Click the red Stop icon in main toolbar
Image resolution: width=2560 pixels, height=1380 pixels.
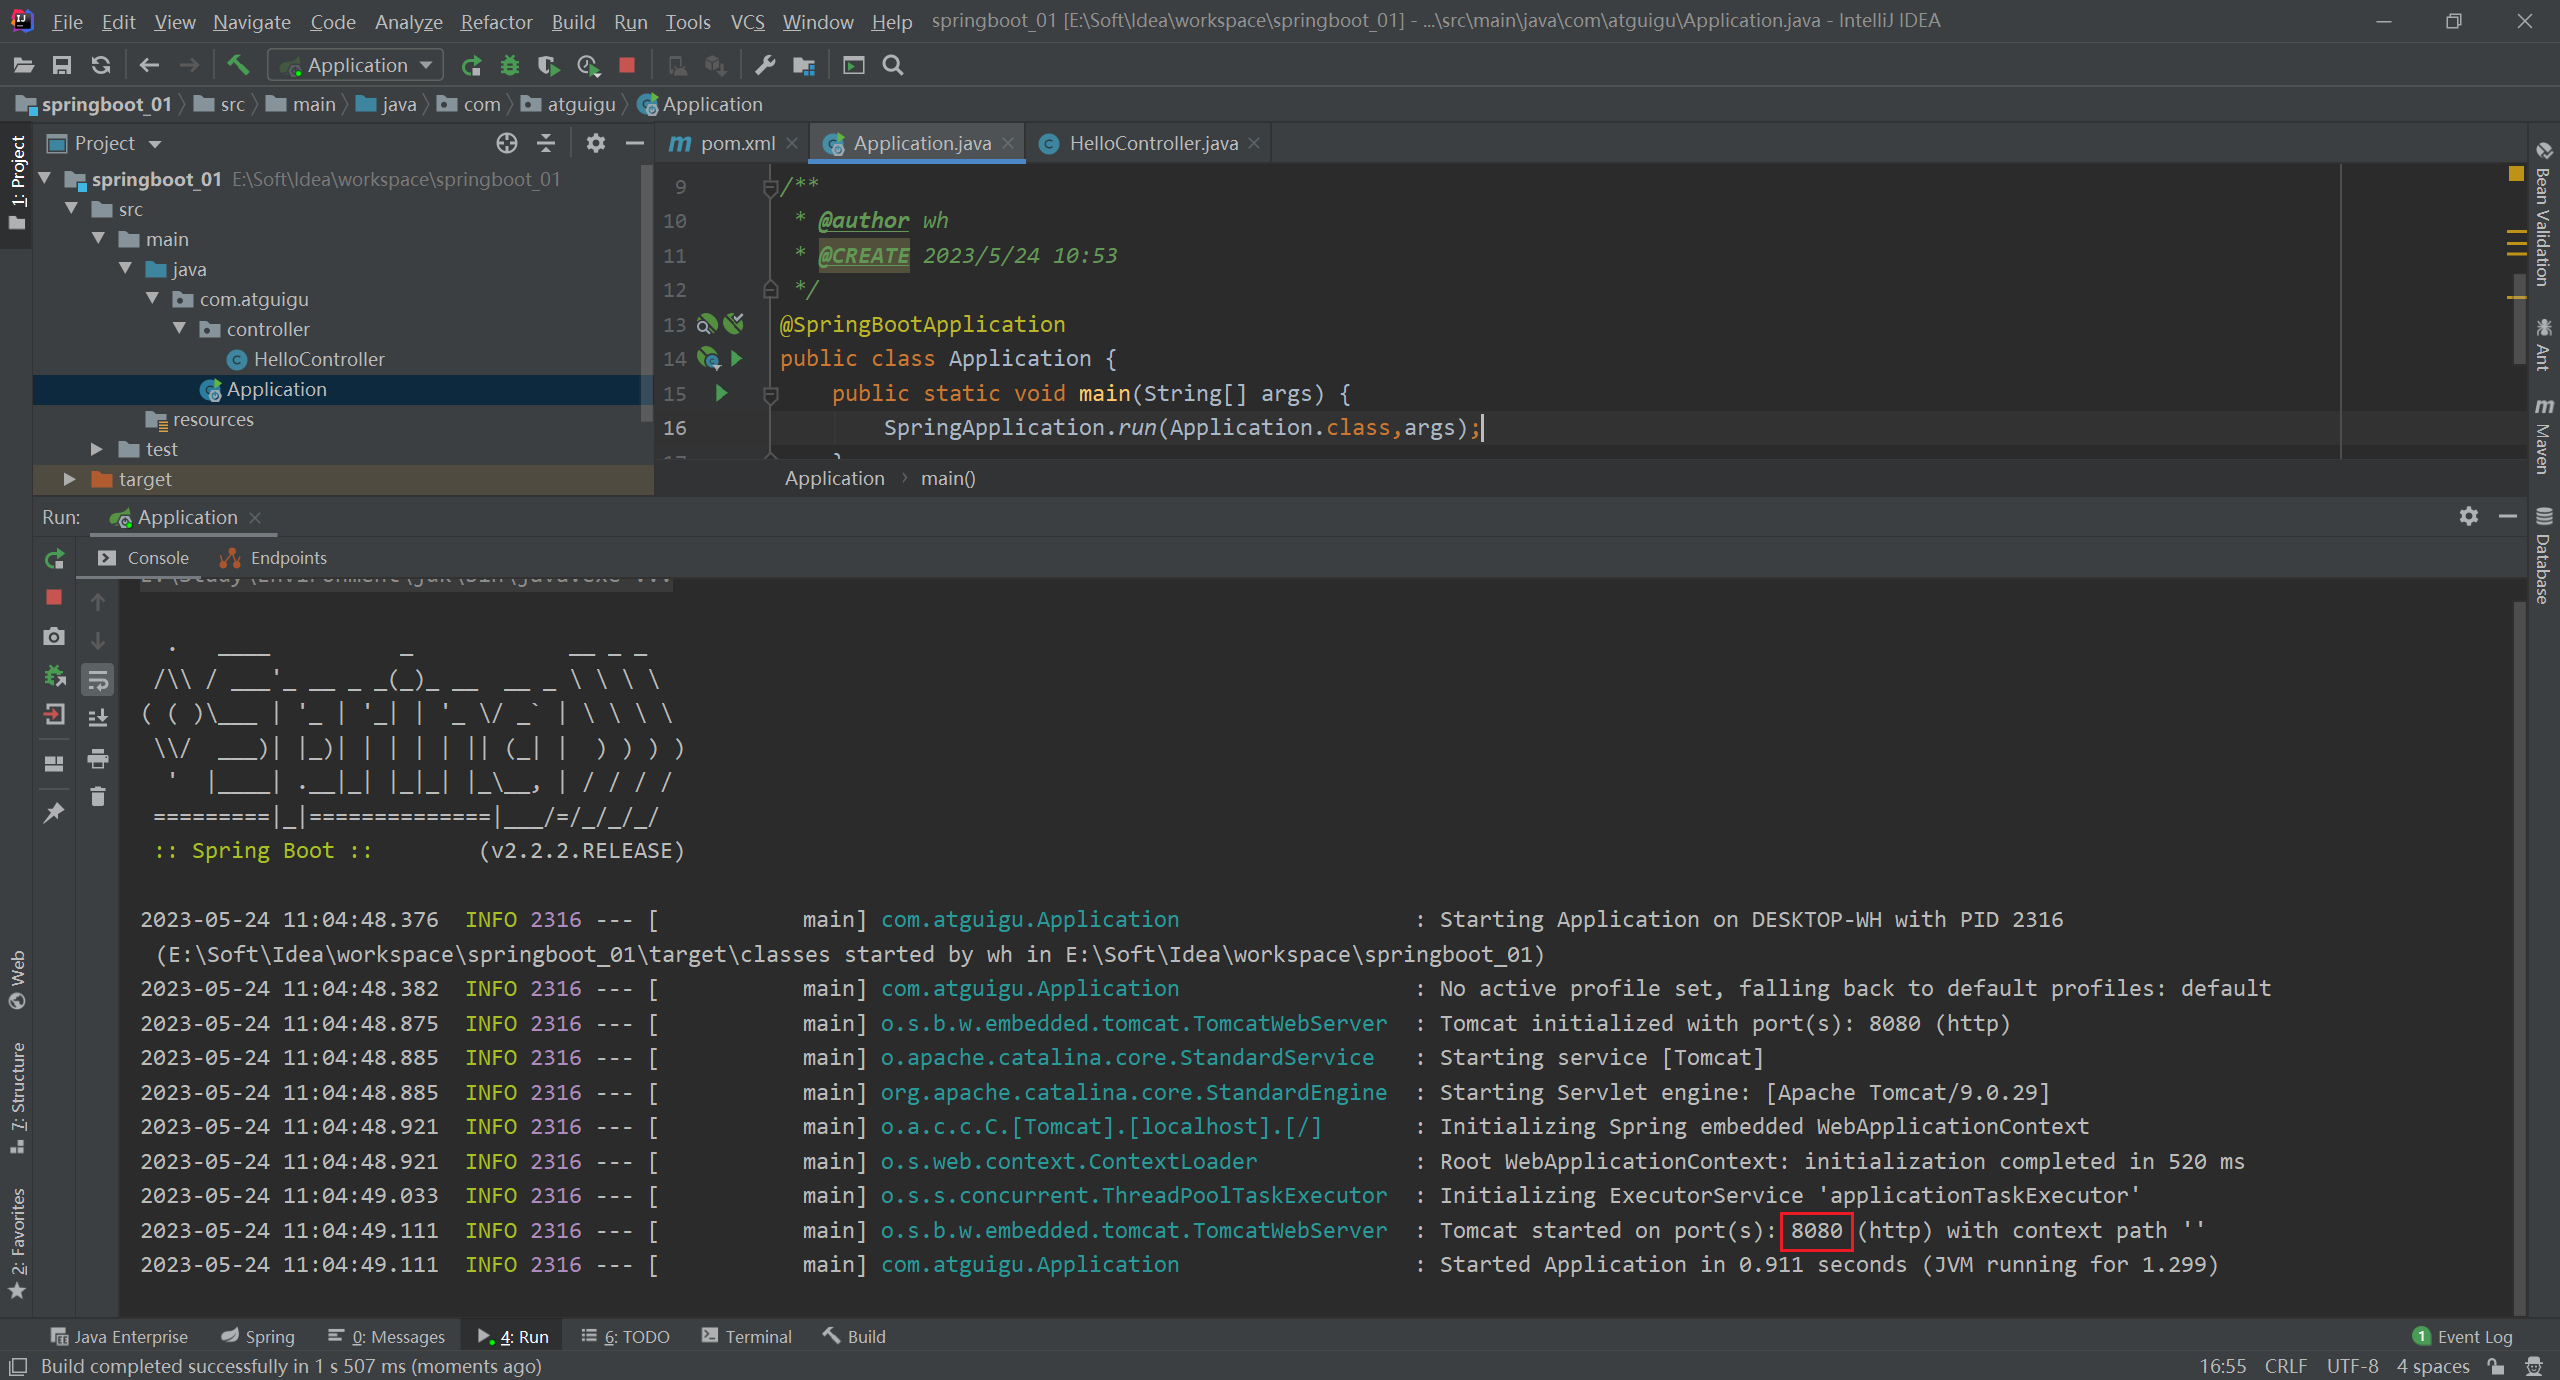click(x=627, y=66)
